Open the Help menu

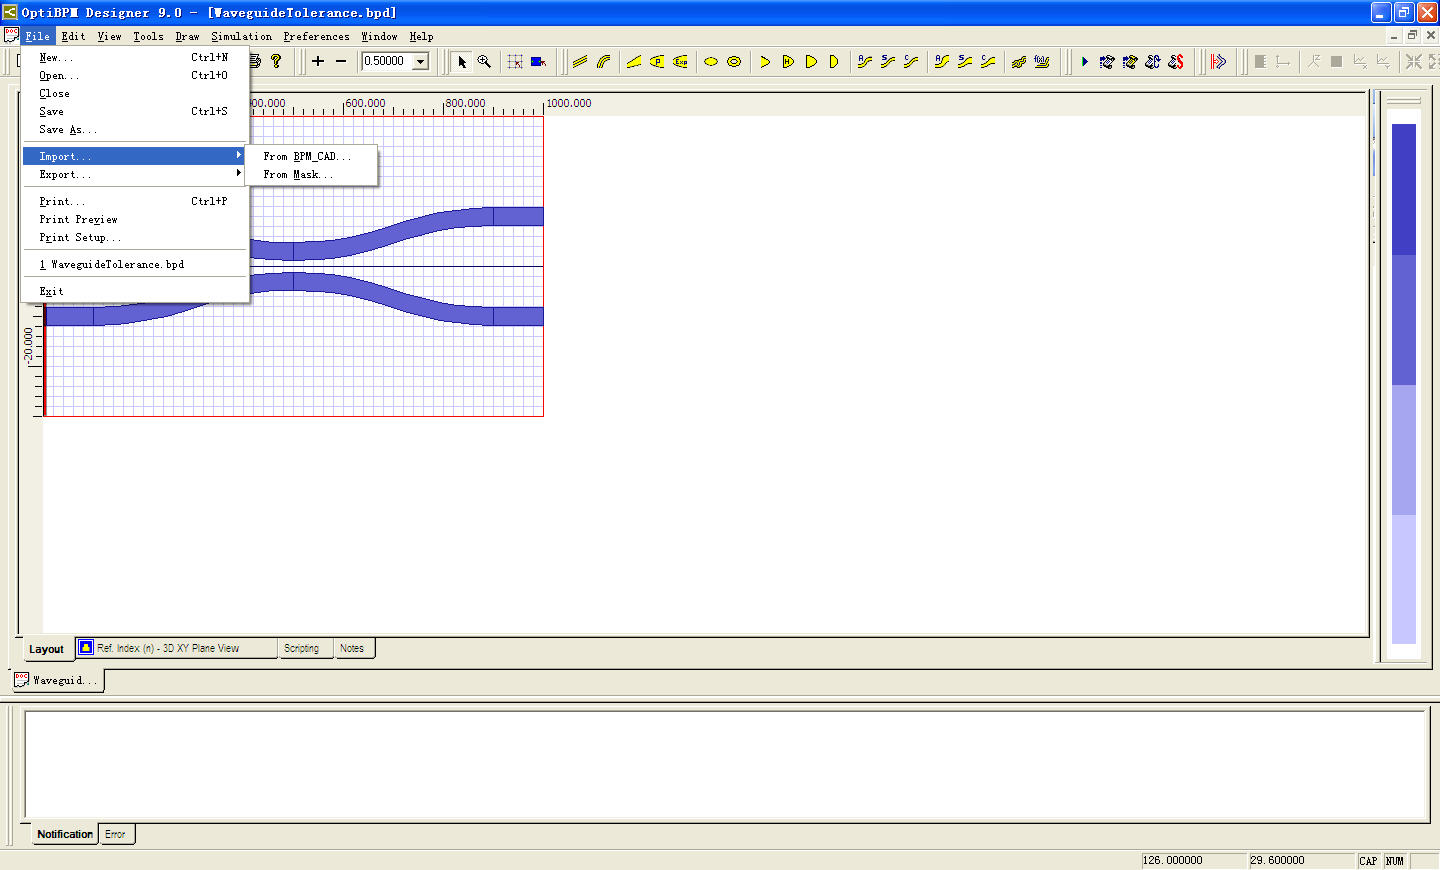click(421, 36)
